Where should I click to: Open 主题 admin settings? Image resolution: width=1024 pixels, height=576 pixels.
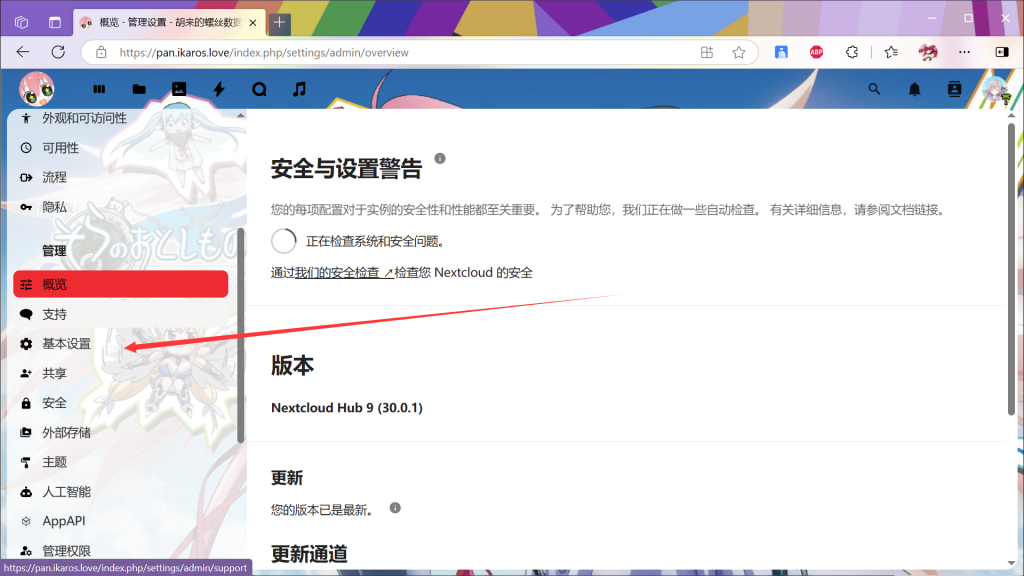pos(121,462)
